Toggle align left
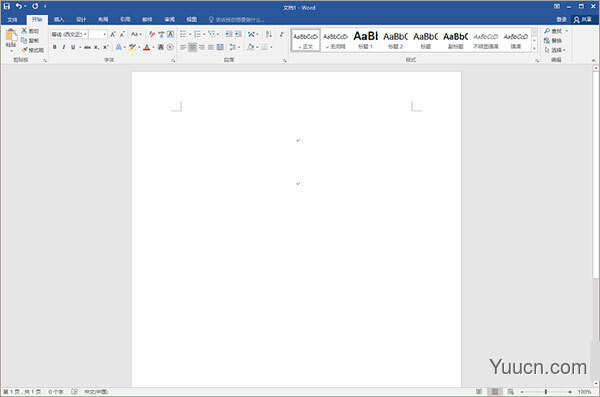Viewport: 600px width, 397px height. pos(183,47)
